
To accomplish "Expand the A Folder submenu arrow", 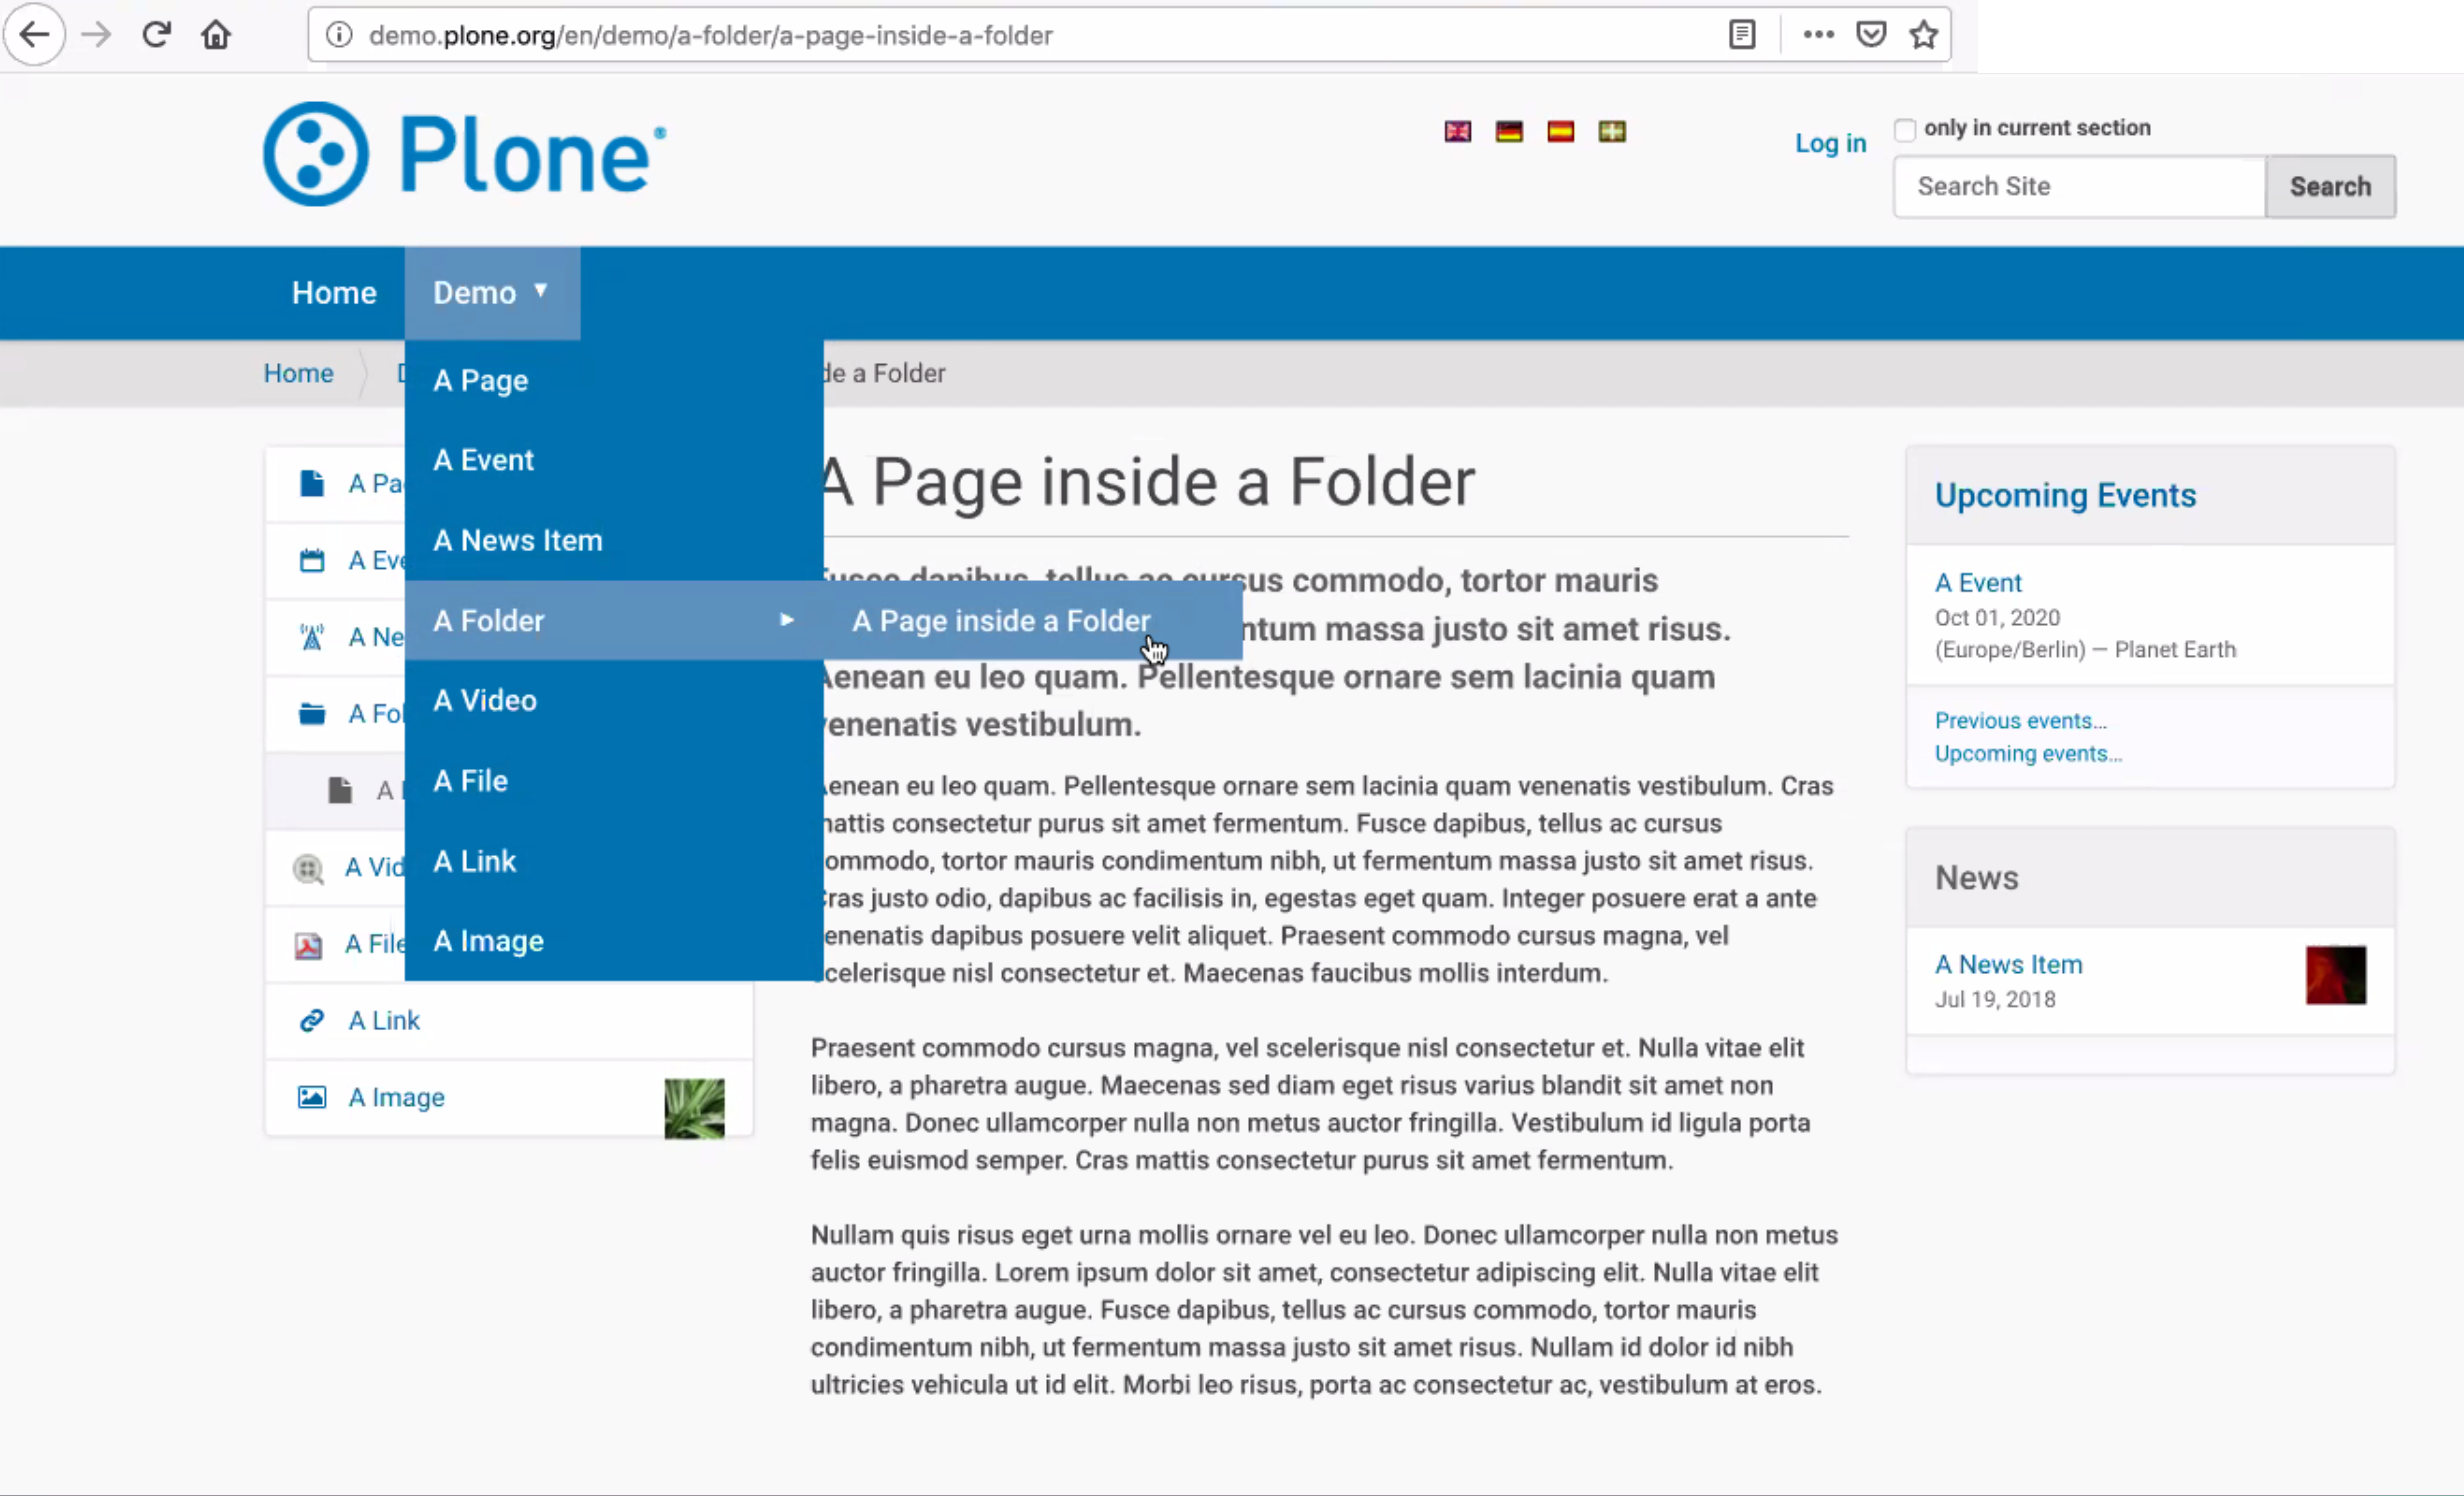I will coord(787,620).
